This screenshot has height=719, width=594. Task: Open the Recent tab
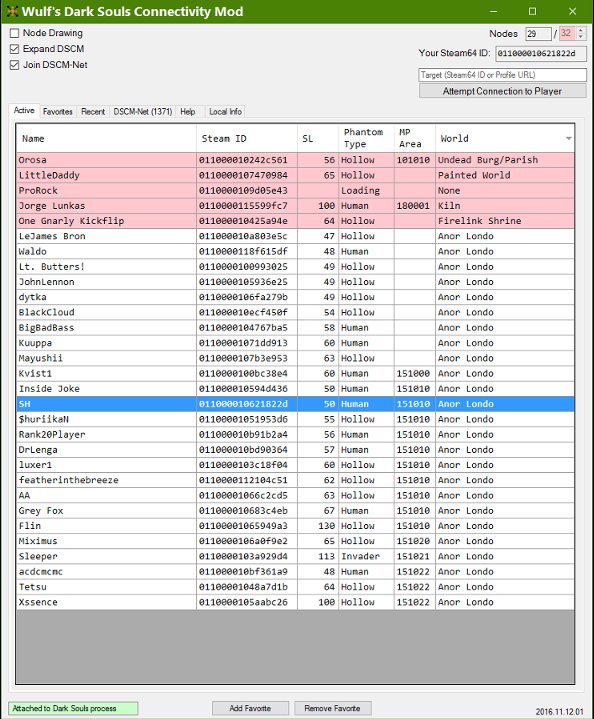(x=93, y=111)
